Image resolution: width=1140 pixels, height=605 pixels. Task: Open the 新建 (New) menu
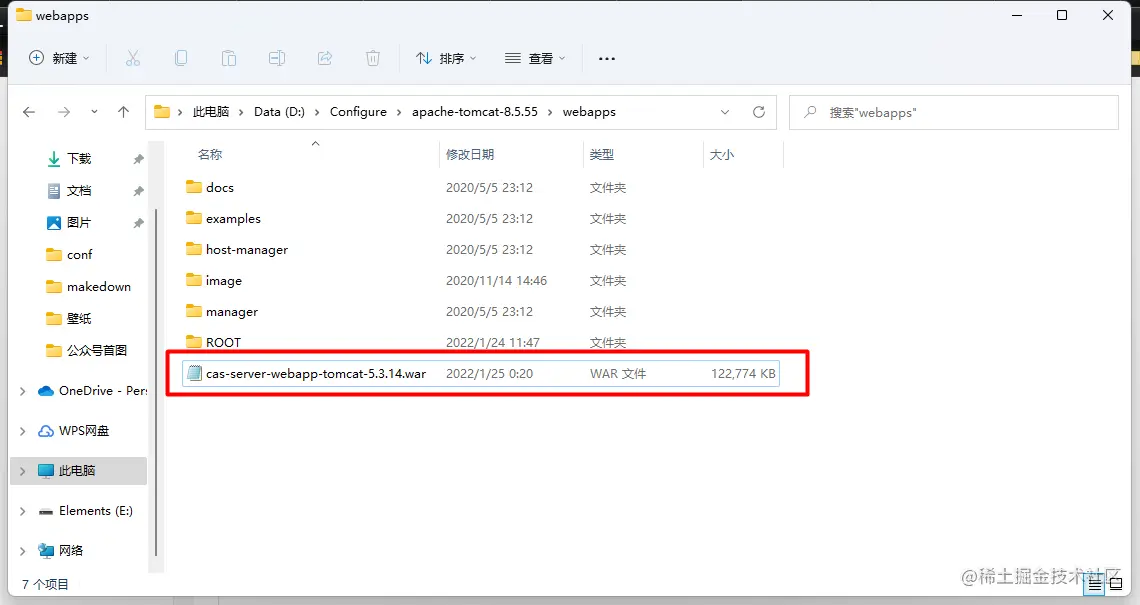pyautogui.click(x=59, y=58)
